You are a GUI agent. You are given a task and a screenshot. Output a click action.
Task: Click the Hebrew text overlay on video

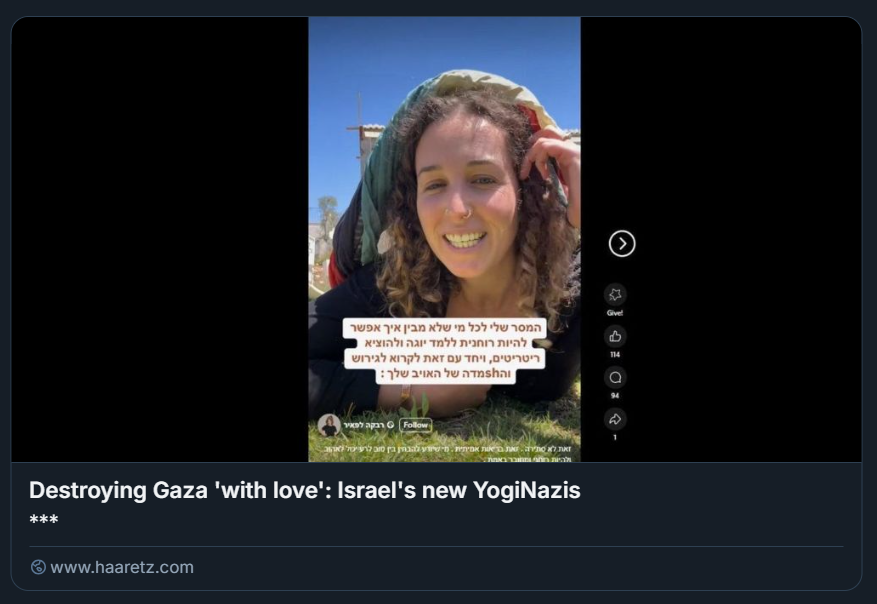[x=445, y=351]
